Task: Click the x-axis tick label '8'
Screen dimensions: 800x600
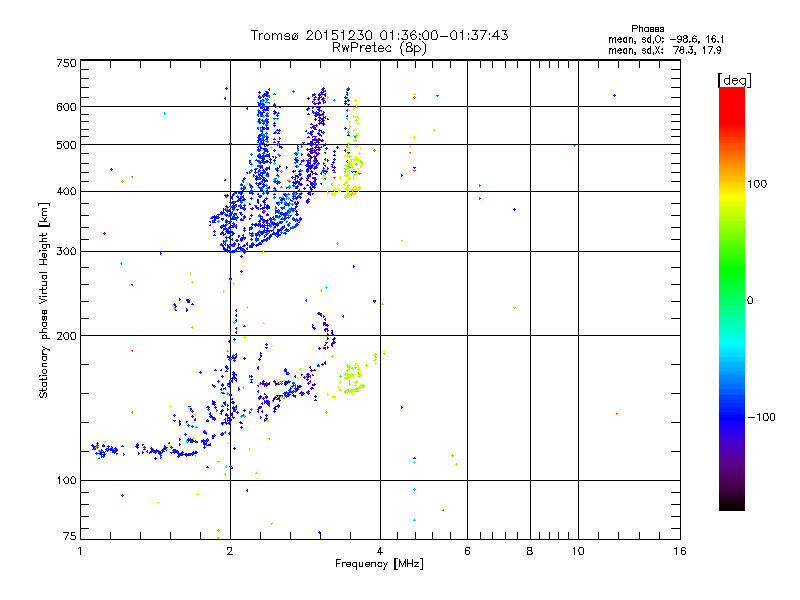Action: (530, 551)
